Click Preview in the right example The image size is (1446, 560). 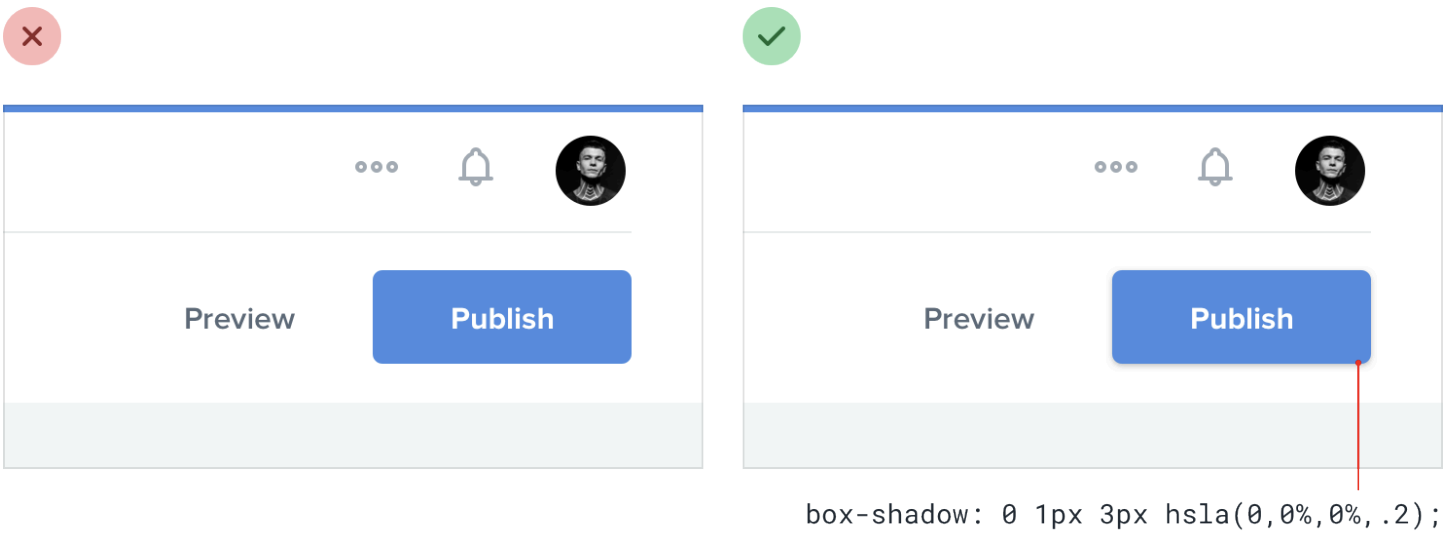(979, 319)
